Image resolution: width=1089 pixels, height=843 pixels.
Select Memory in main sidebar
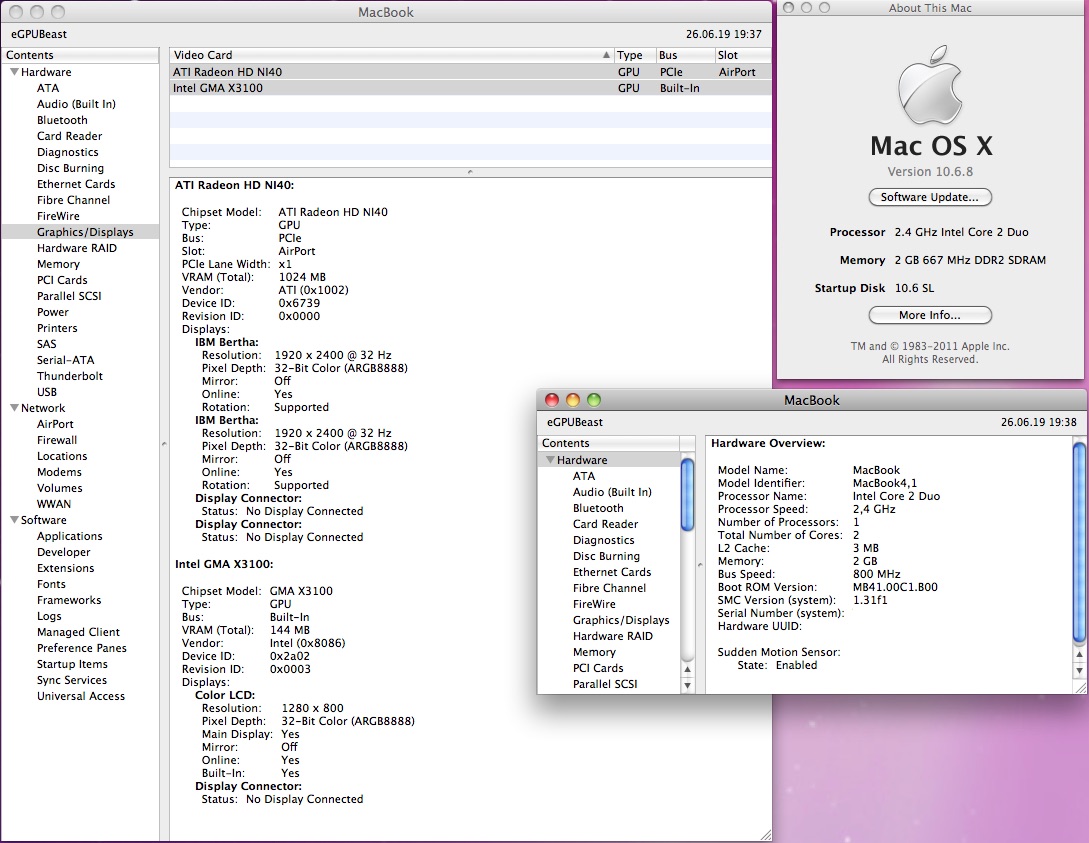pos(58,264)
